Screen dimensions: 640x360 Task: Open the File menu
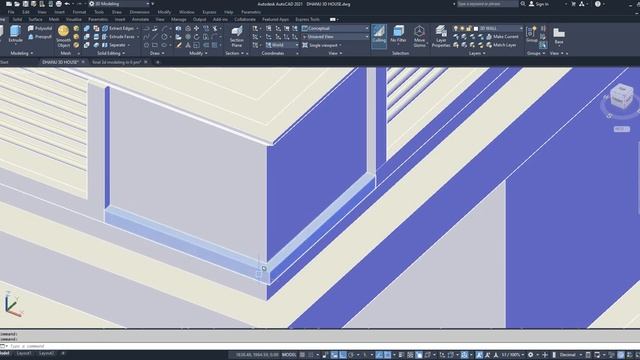pos(11,12)
